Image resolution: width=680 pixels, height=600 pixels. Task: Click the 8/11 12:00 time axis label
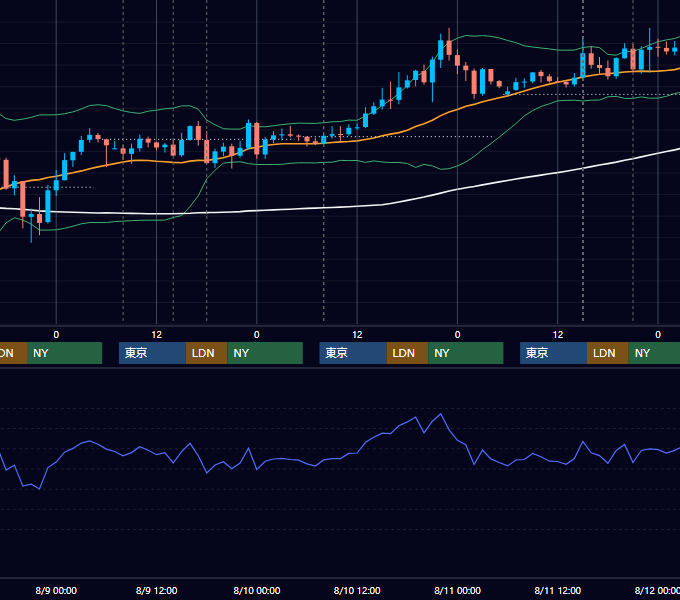[x=557, y=590]
